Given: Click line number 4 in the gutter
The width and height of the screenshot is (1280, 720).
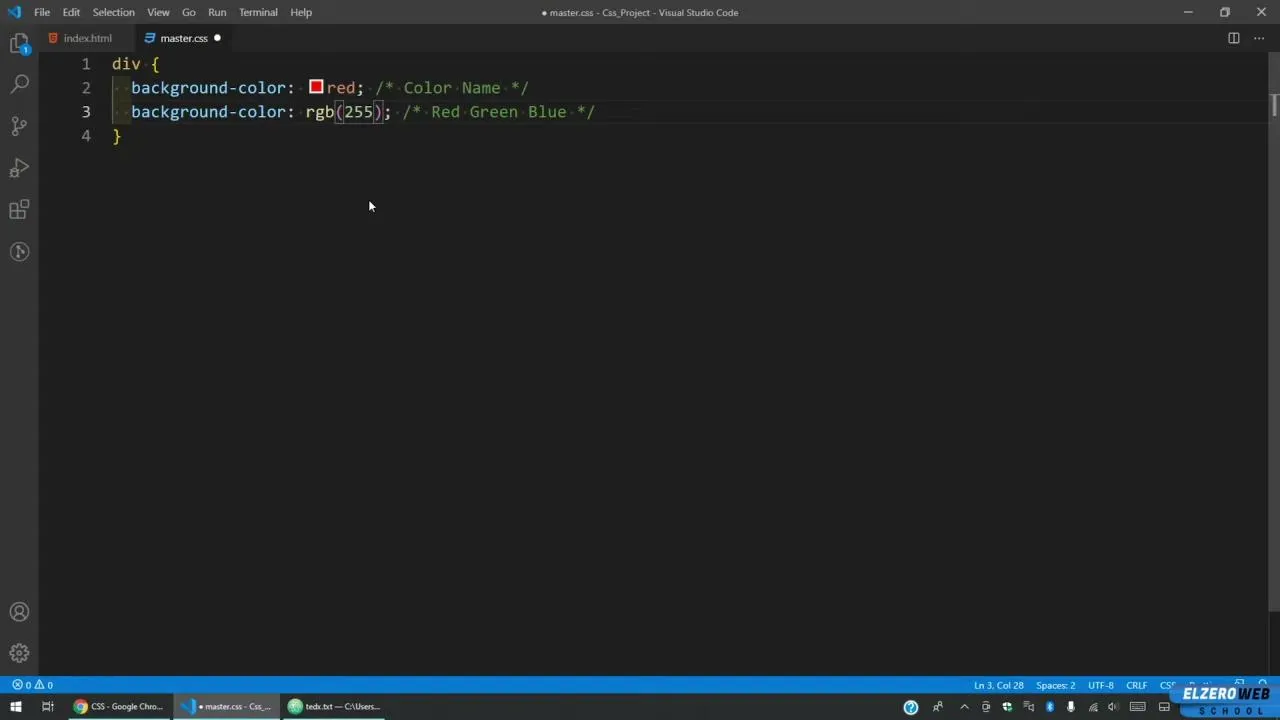Looking at the screenshot, I should [x=86, y=136].
